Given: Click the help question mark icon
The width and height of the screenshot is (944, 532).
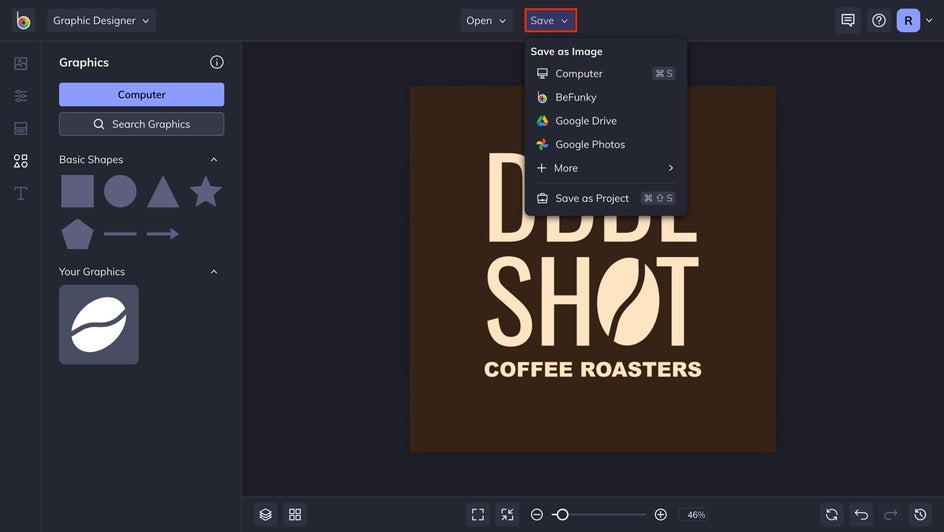Looking at the screenshot, I should (878, 20).
